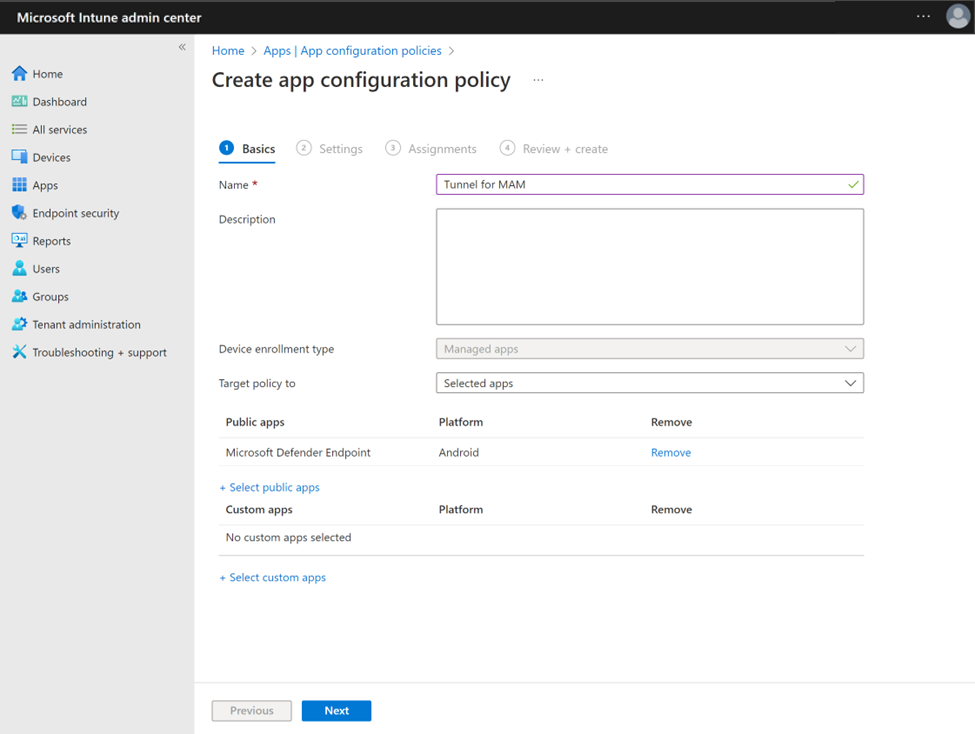Select the Dashboard icon in the navigation pane
975x734 pixels.
[57, 101]
